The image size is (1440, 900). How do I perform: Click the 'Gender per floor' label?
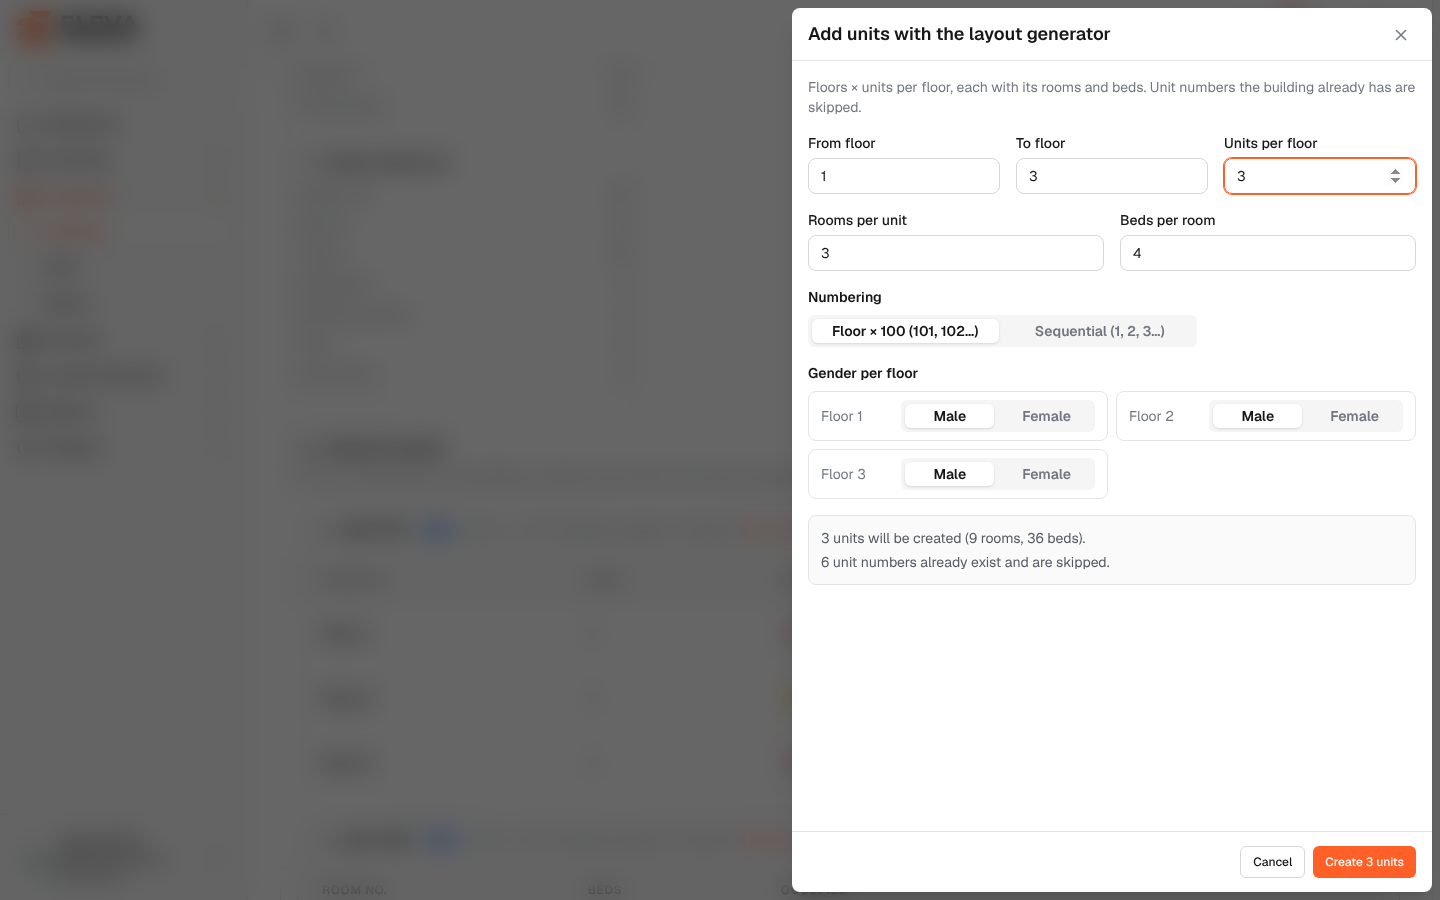coord(863,373)
